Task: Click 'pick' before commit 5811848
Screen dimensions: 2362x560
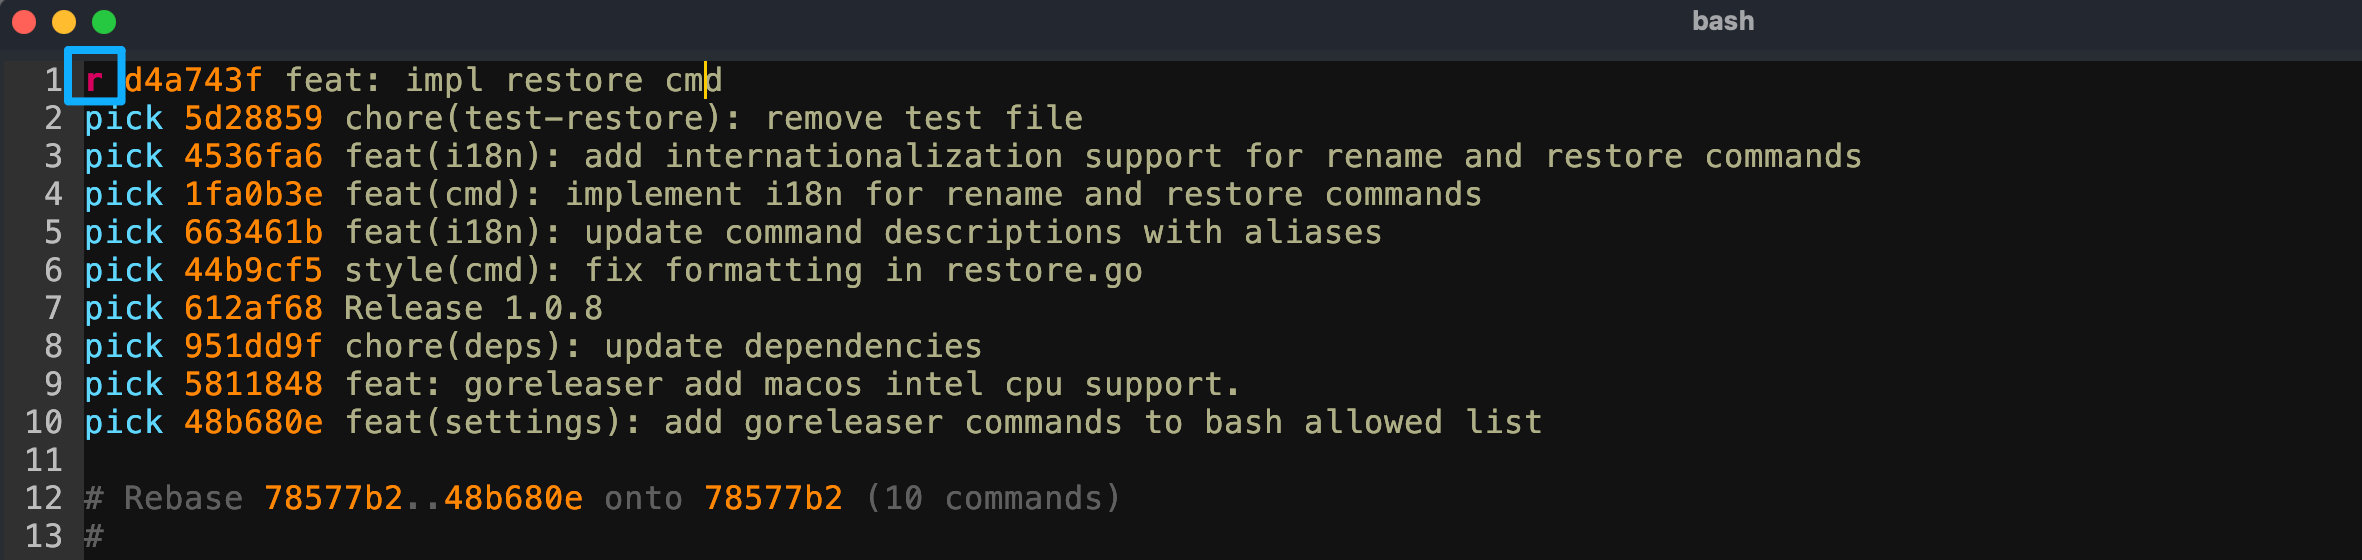Action: pos(124,384)
